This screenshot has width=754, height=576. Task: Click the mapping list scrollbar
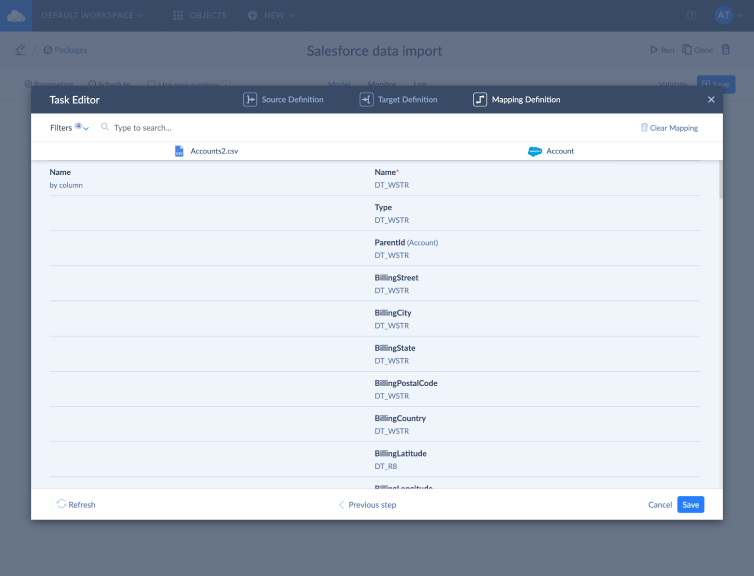tap(720, 180)
